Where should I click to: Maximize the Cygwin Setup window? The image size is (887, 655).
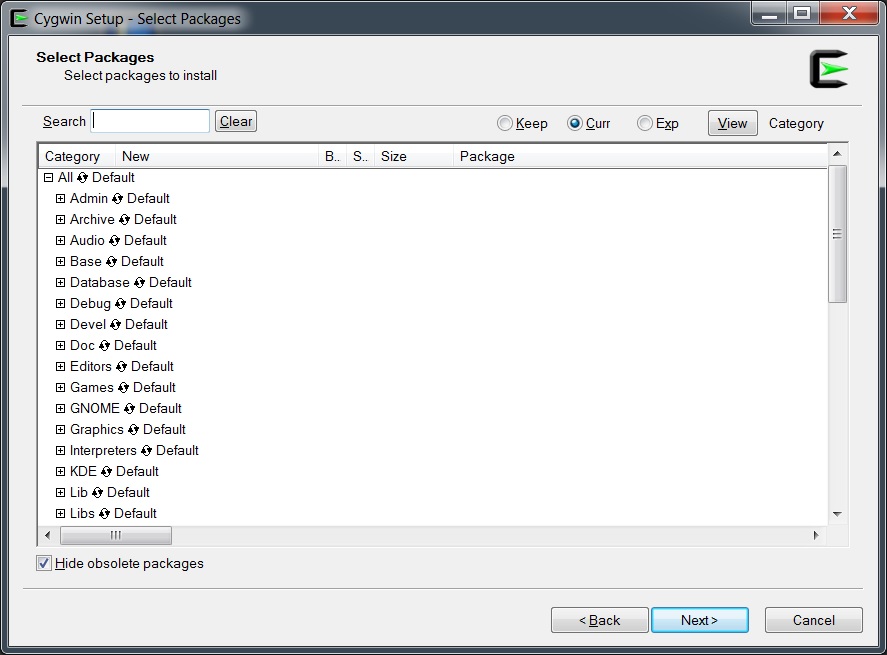pyautogui.click(x=802, y=14)
